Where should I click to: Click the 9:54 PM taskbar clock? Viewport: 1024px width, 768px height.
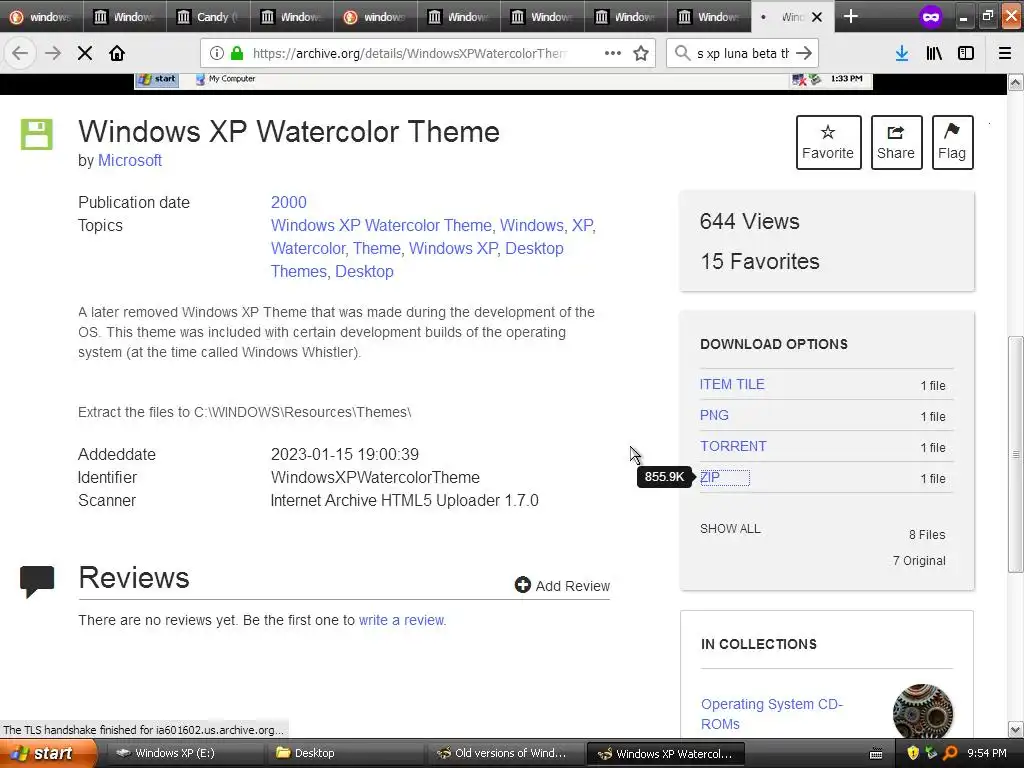point(986,753)
